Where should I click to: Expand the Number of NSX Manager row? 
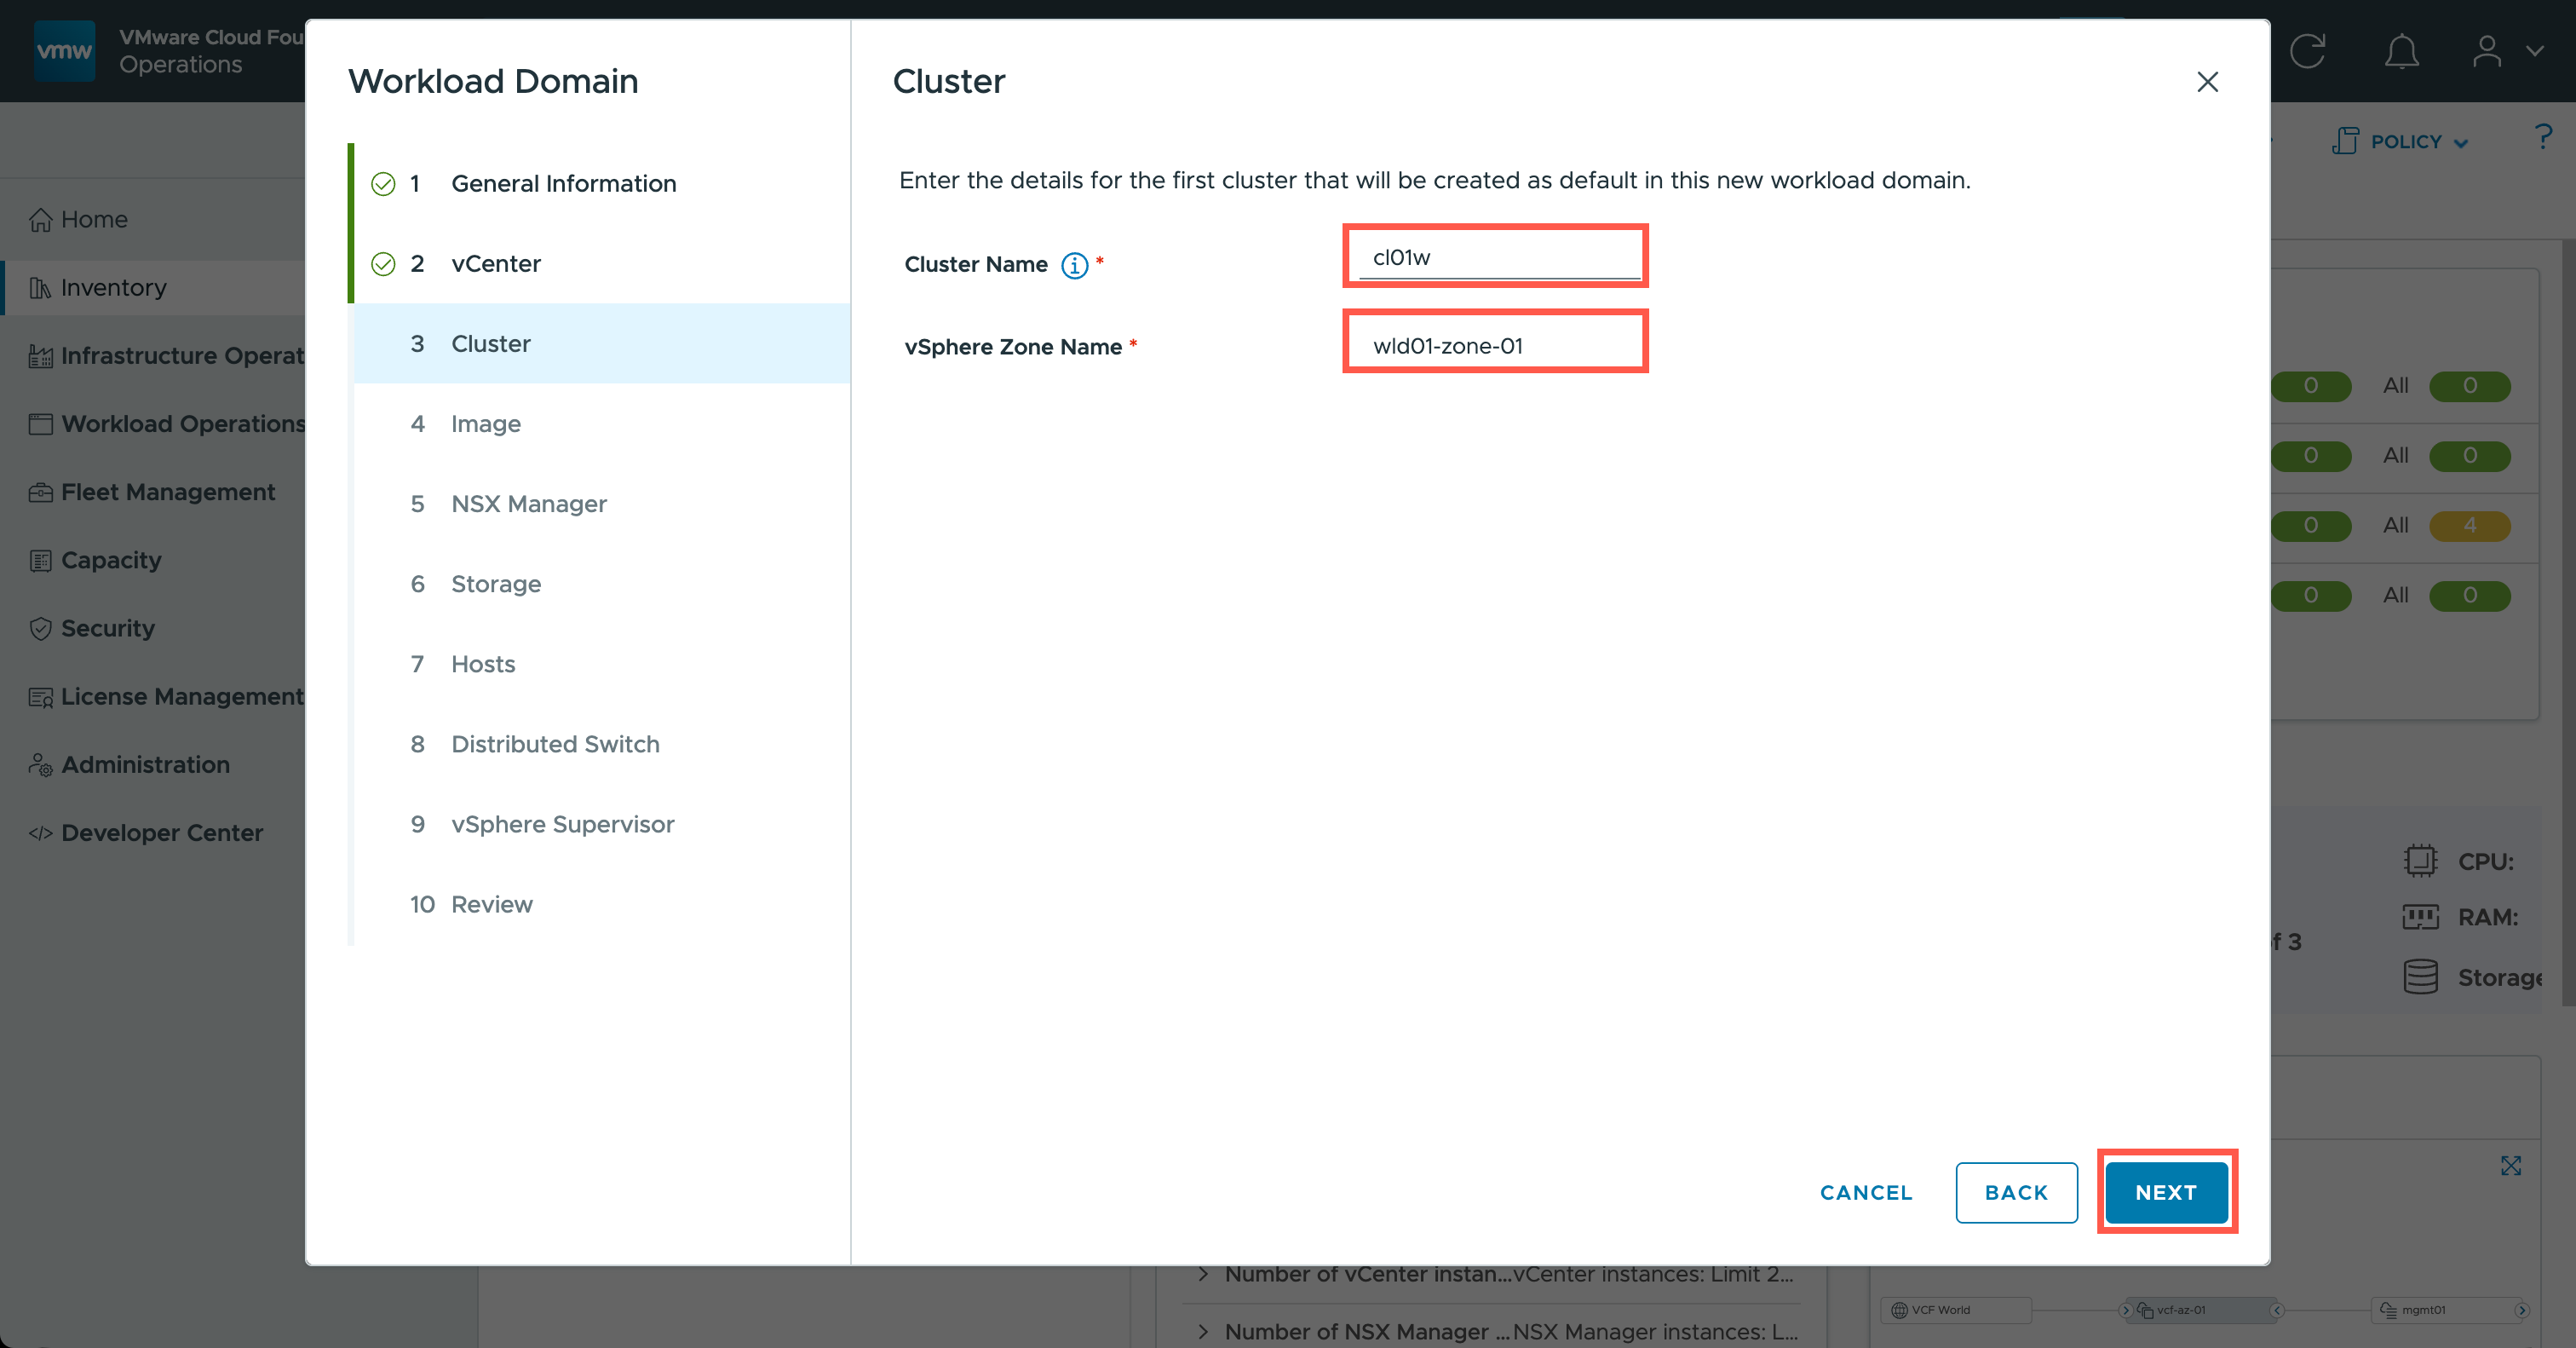coord(1203,1332)
